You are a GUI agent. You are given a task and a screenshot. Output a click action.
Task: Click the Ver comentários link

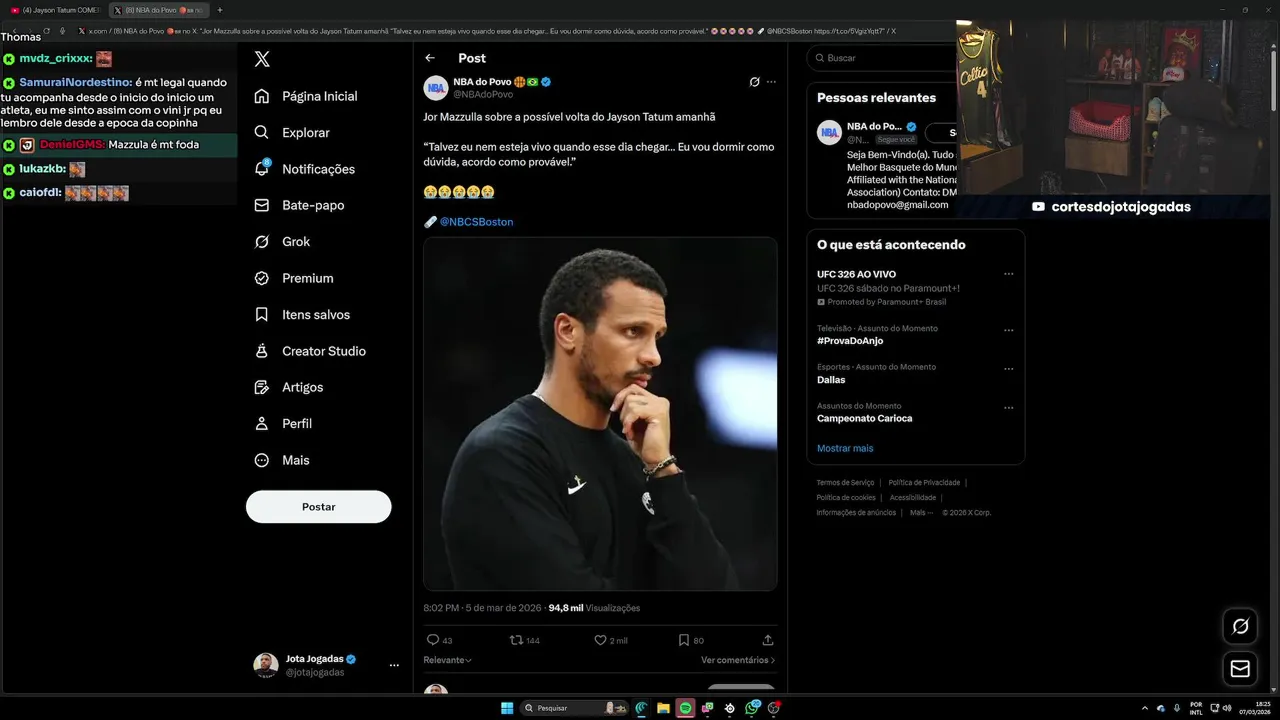(738, 660)
